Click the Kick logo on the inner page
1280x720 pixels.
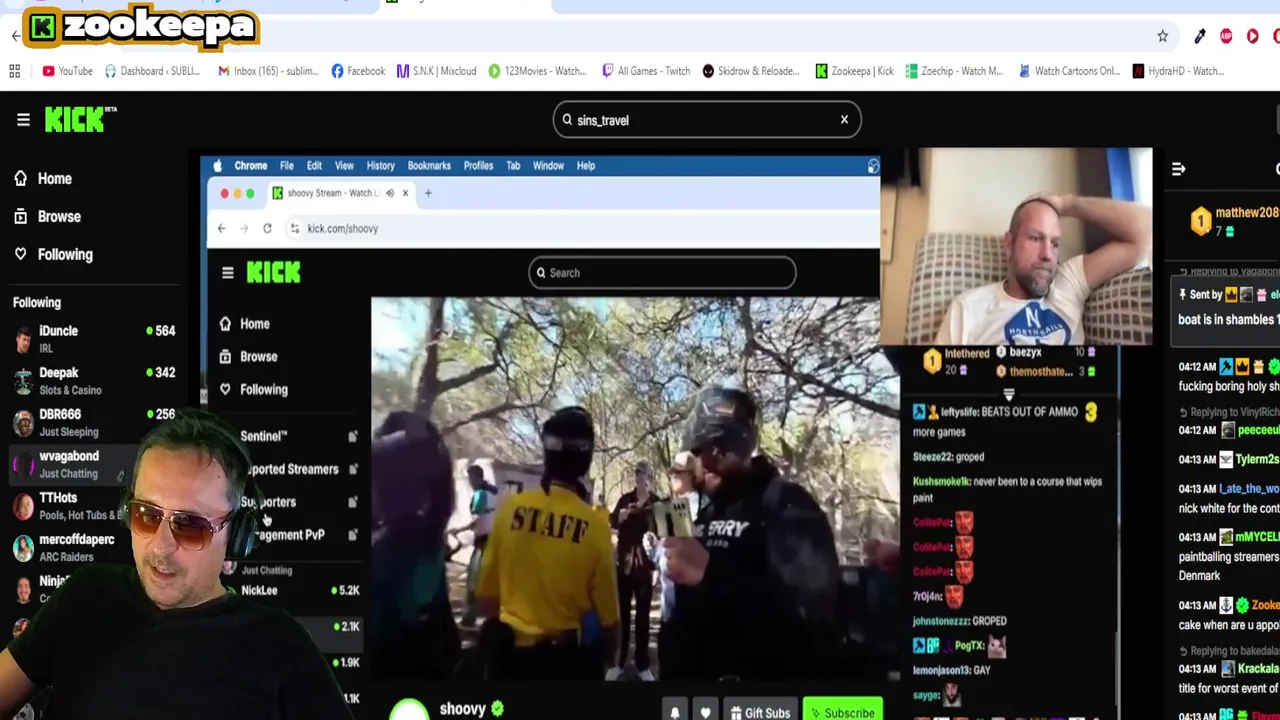tap(273, 272)
